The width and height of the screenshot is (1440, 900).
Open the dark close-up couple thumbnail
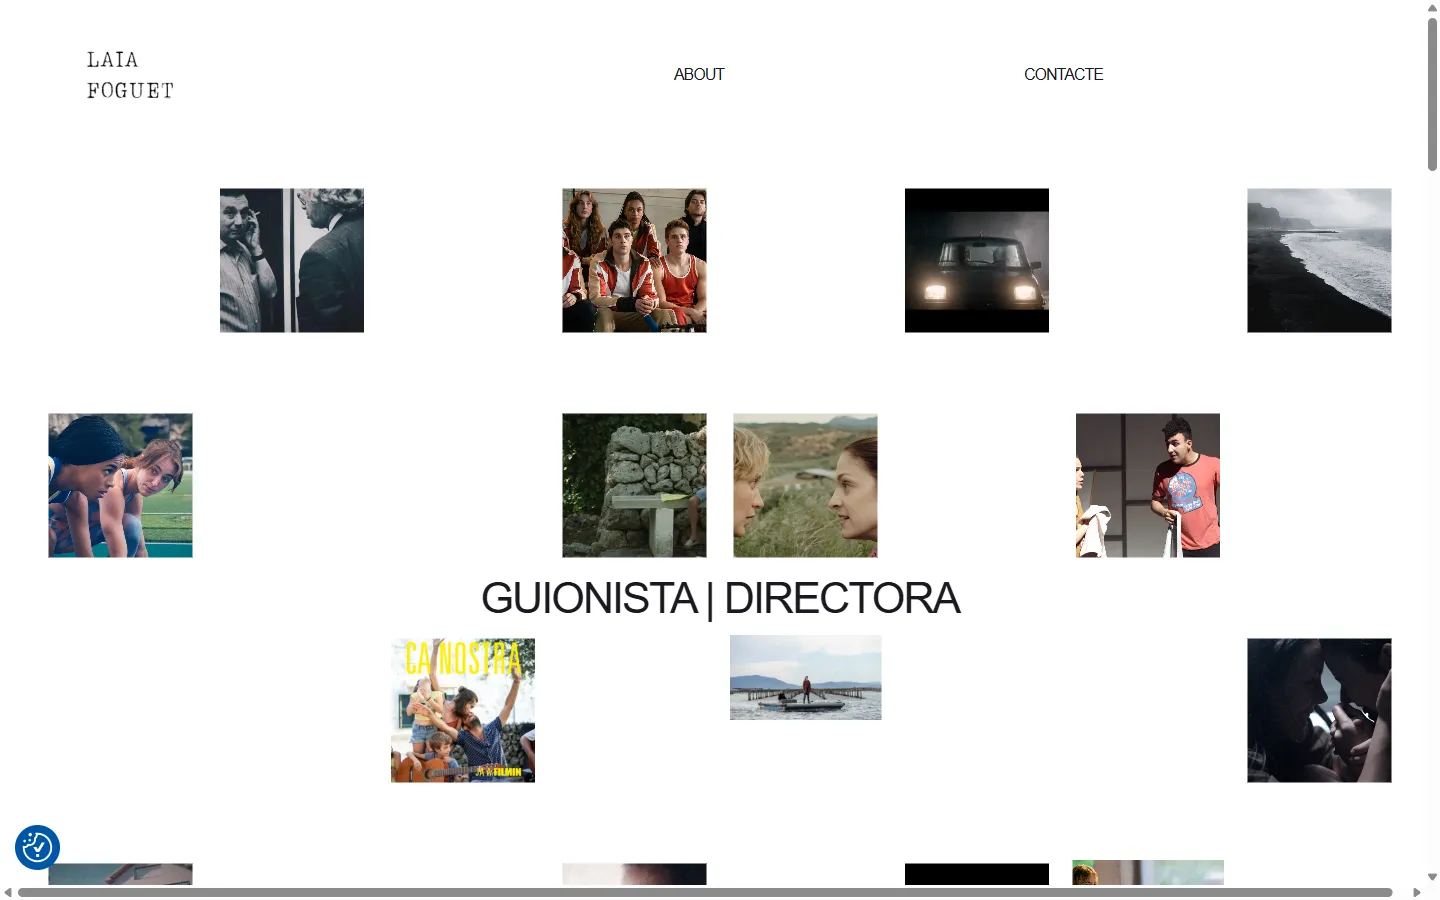[x=1319, y=710]
